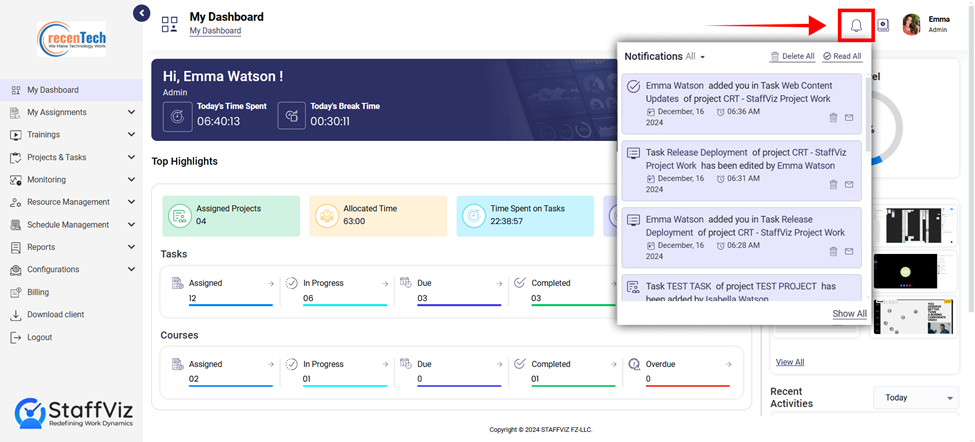Click the Time Spent on Tasks icon
The height and width of the screenshot is (442, 975).
tap(474, 216)
